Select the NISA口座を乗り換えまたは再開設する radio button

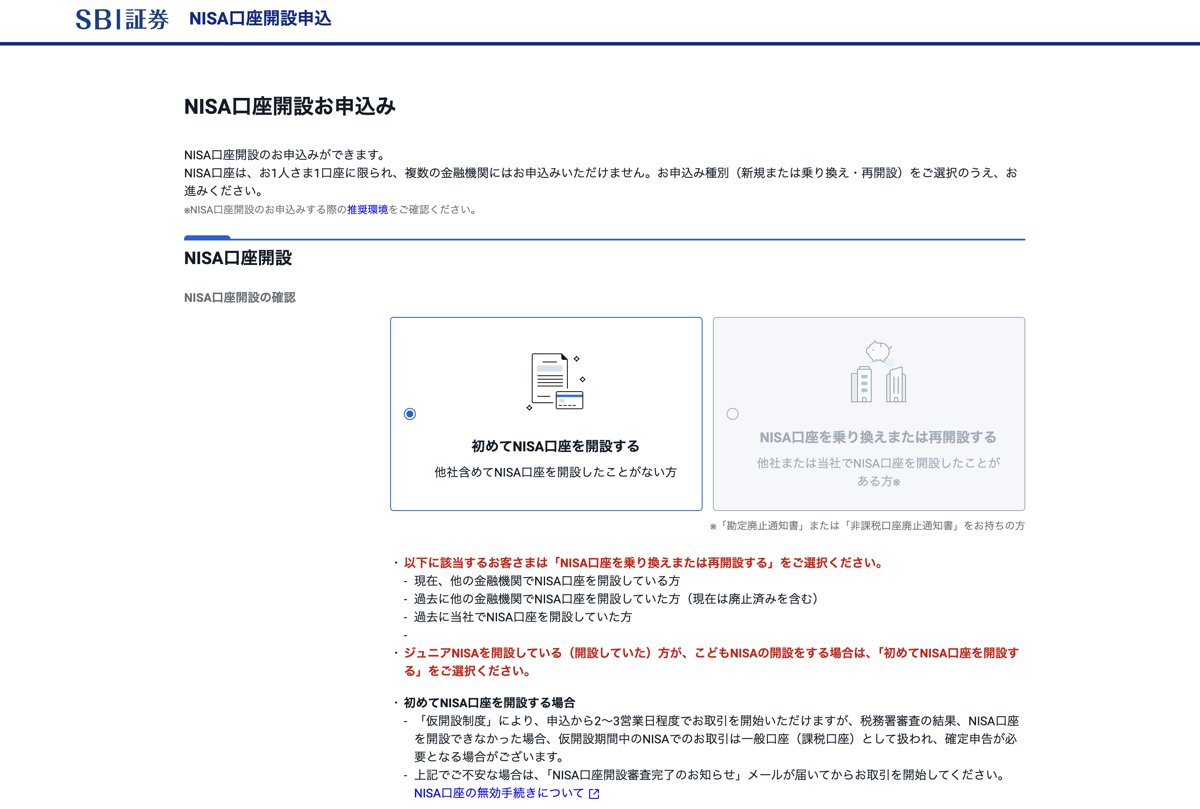point(733,414)
